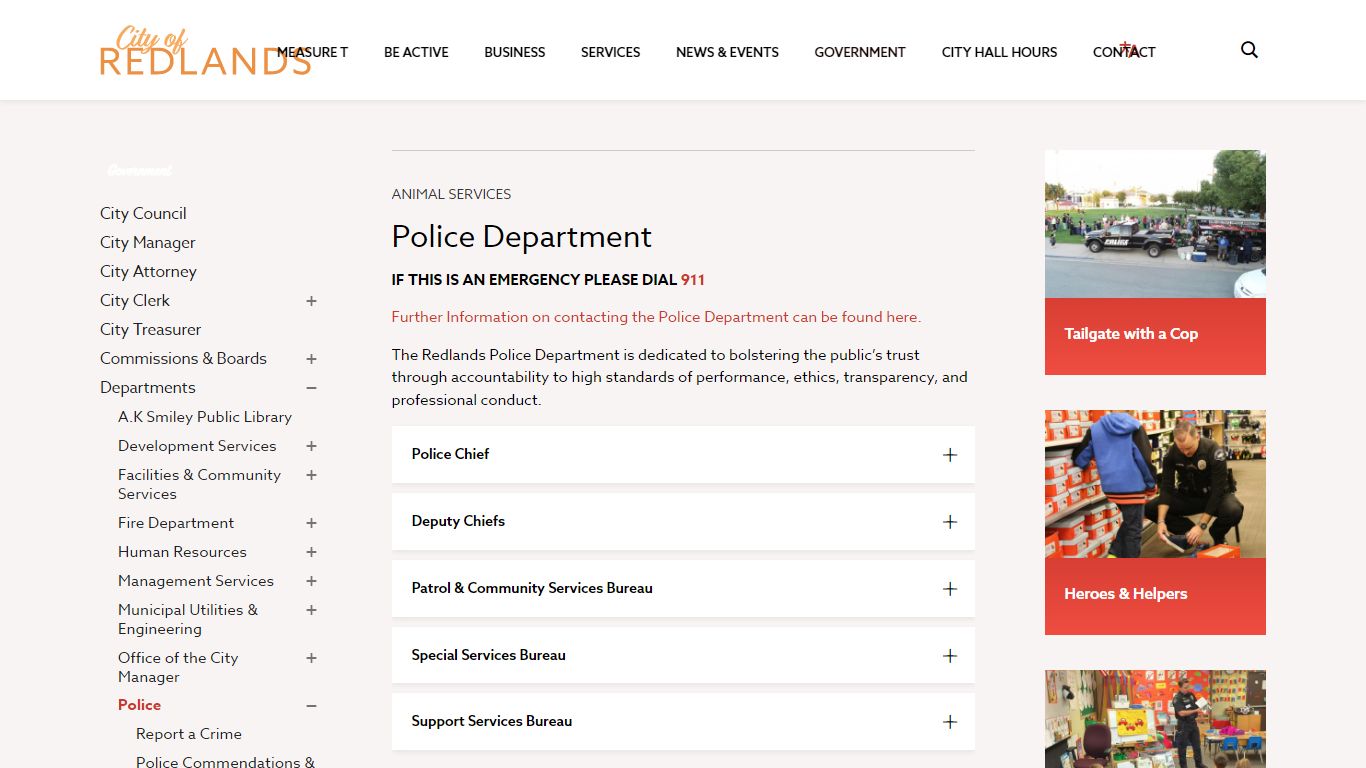Viewport: 1366px width, 768px height.
Task: Expand Fire Department plus icon
Action: pos(311,523)
